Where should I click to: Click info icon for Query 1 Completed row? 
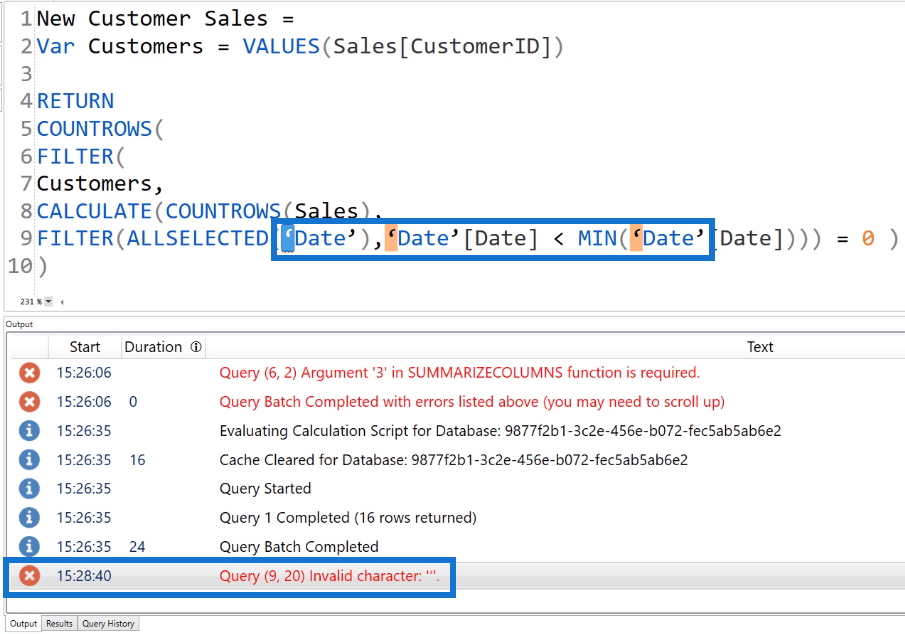click(x=29, y=517)
